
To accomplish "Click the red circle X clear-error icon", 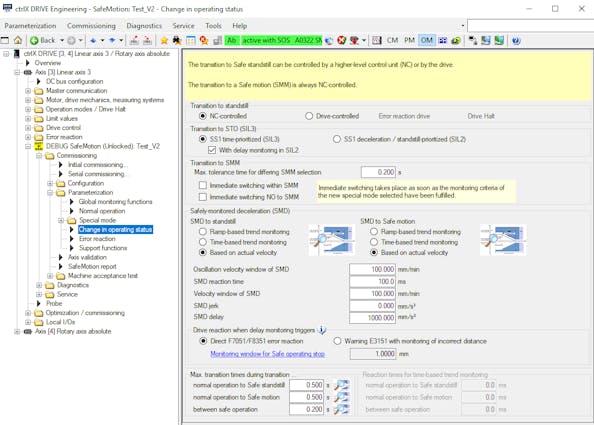I will 342,40.
